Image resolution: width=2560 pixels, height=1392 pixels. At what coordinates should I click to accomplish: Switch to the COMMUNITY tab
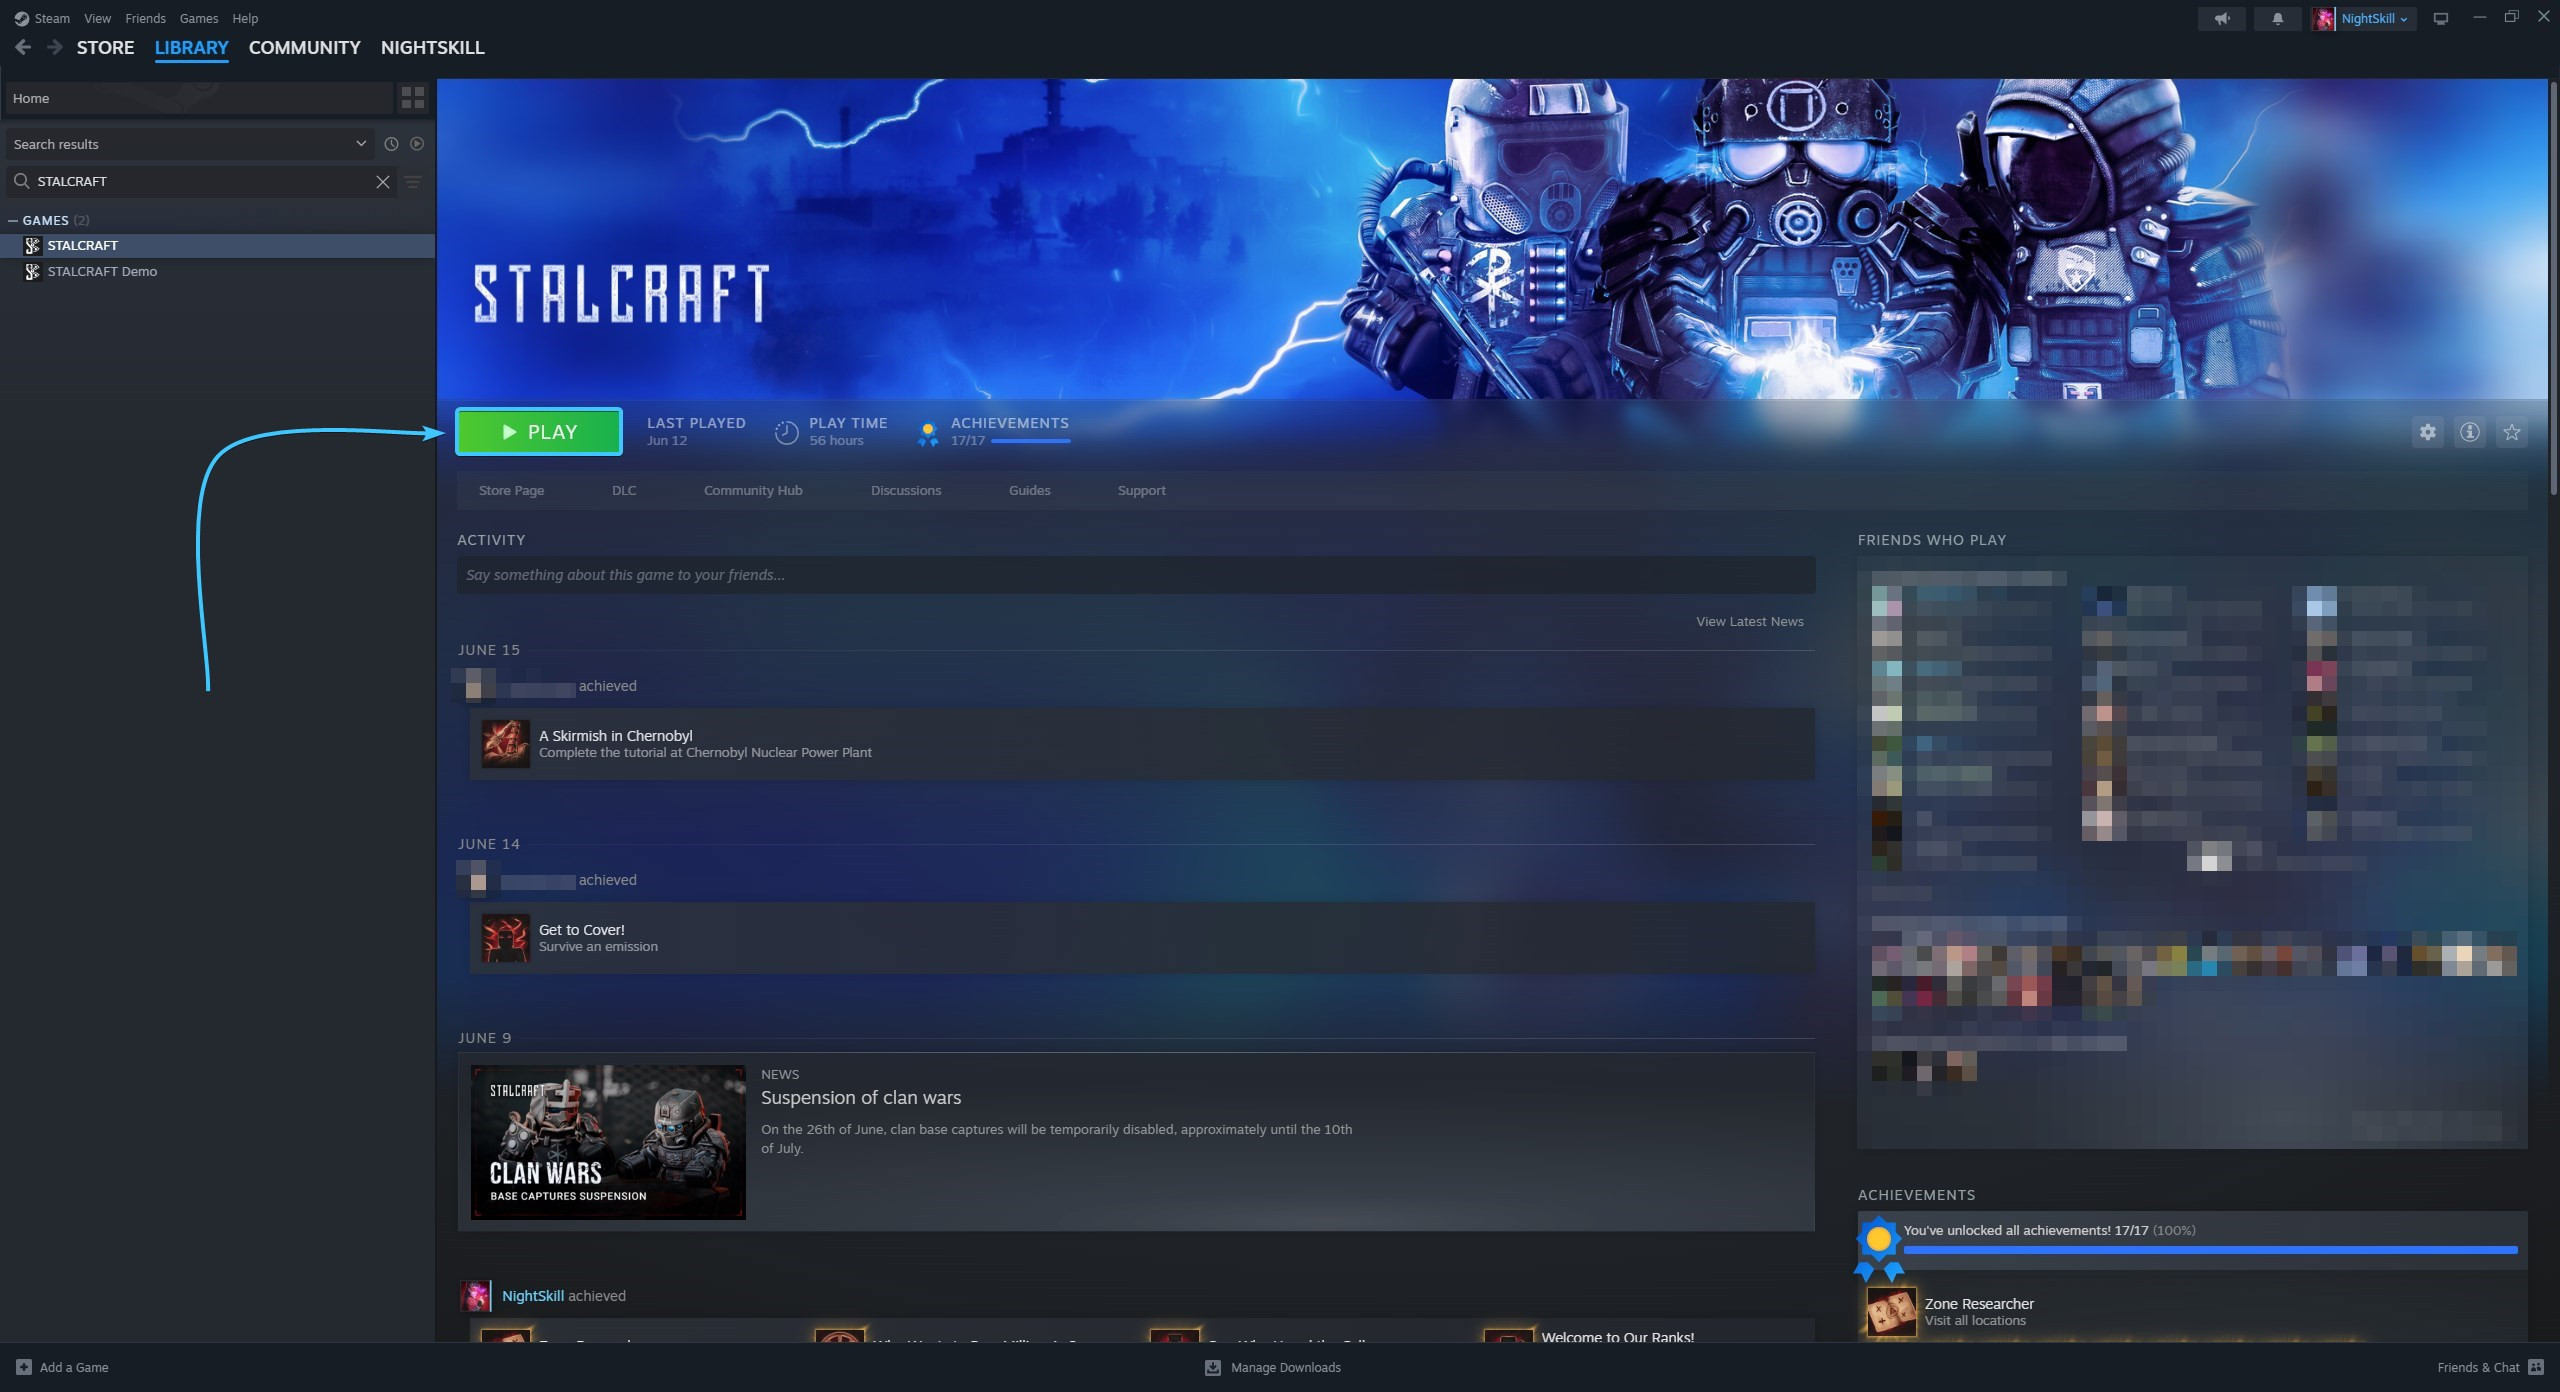(x=304, y=47)
